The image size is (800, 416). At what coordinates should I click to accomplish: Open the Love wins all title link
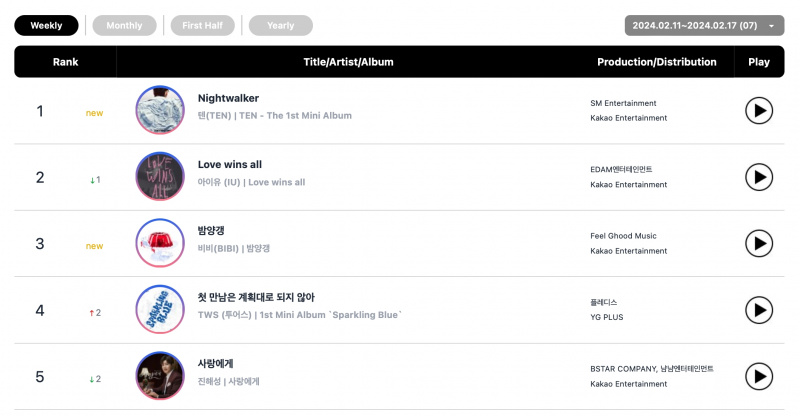230,164
